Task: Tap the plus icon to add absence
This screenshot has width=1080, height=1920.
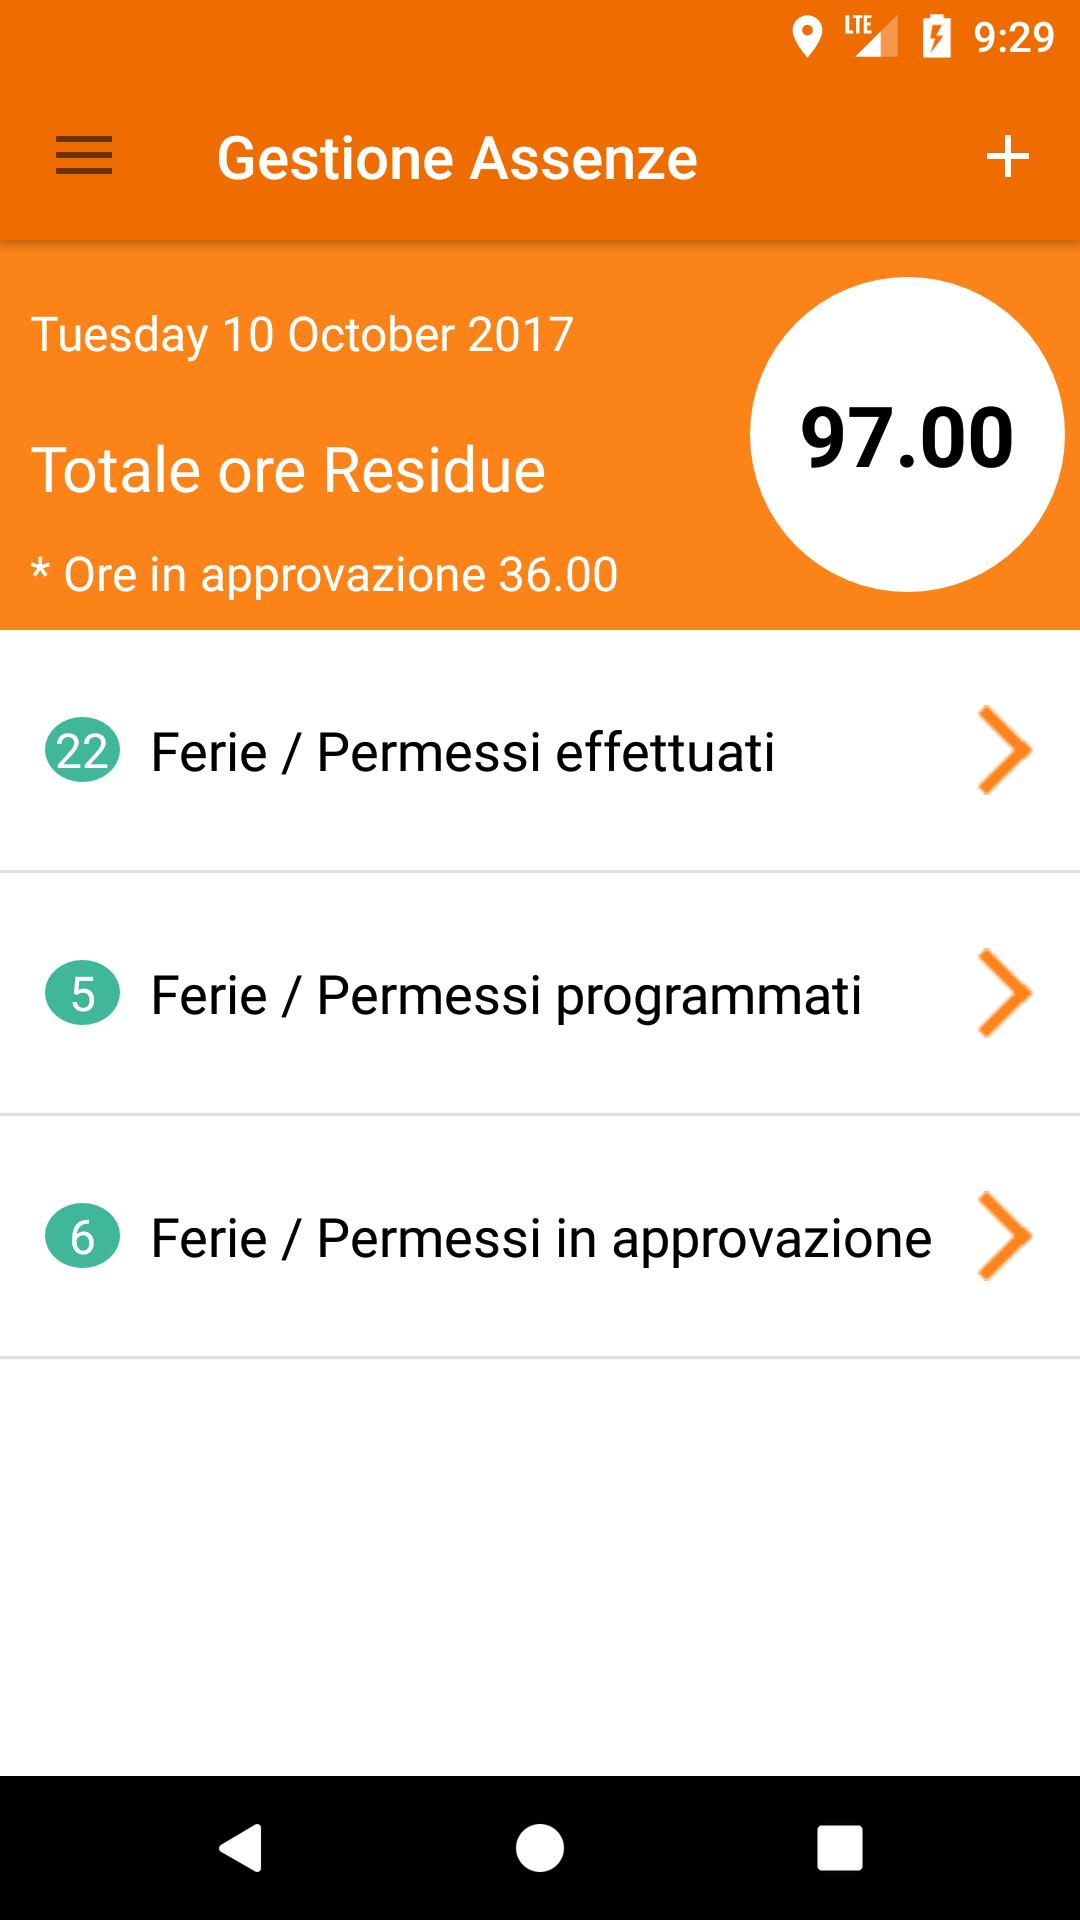Action: point(1007,157)
